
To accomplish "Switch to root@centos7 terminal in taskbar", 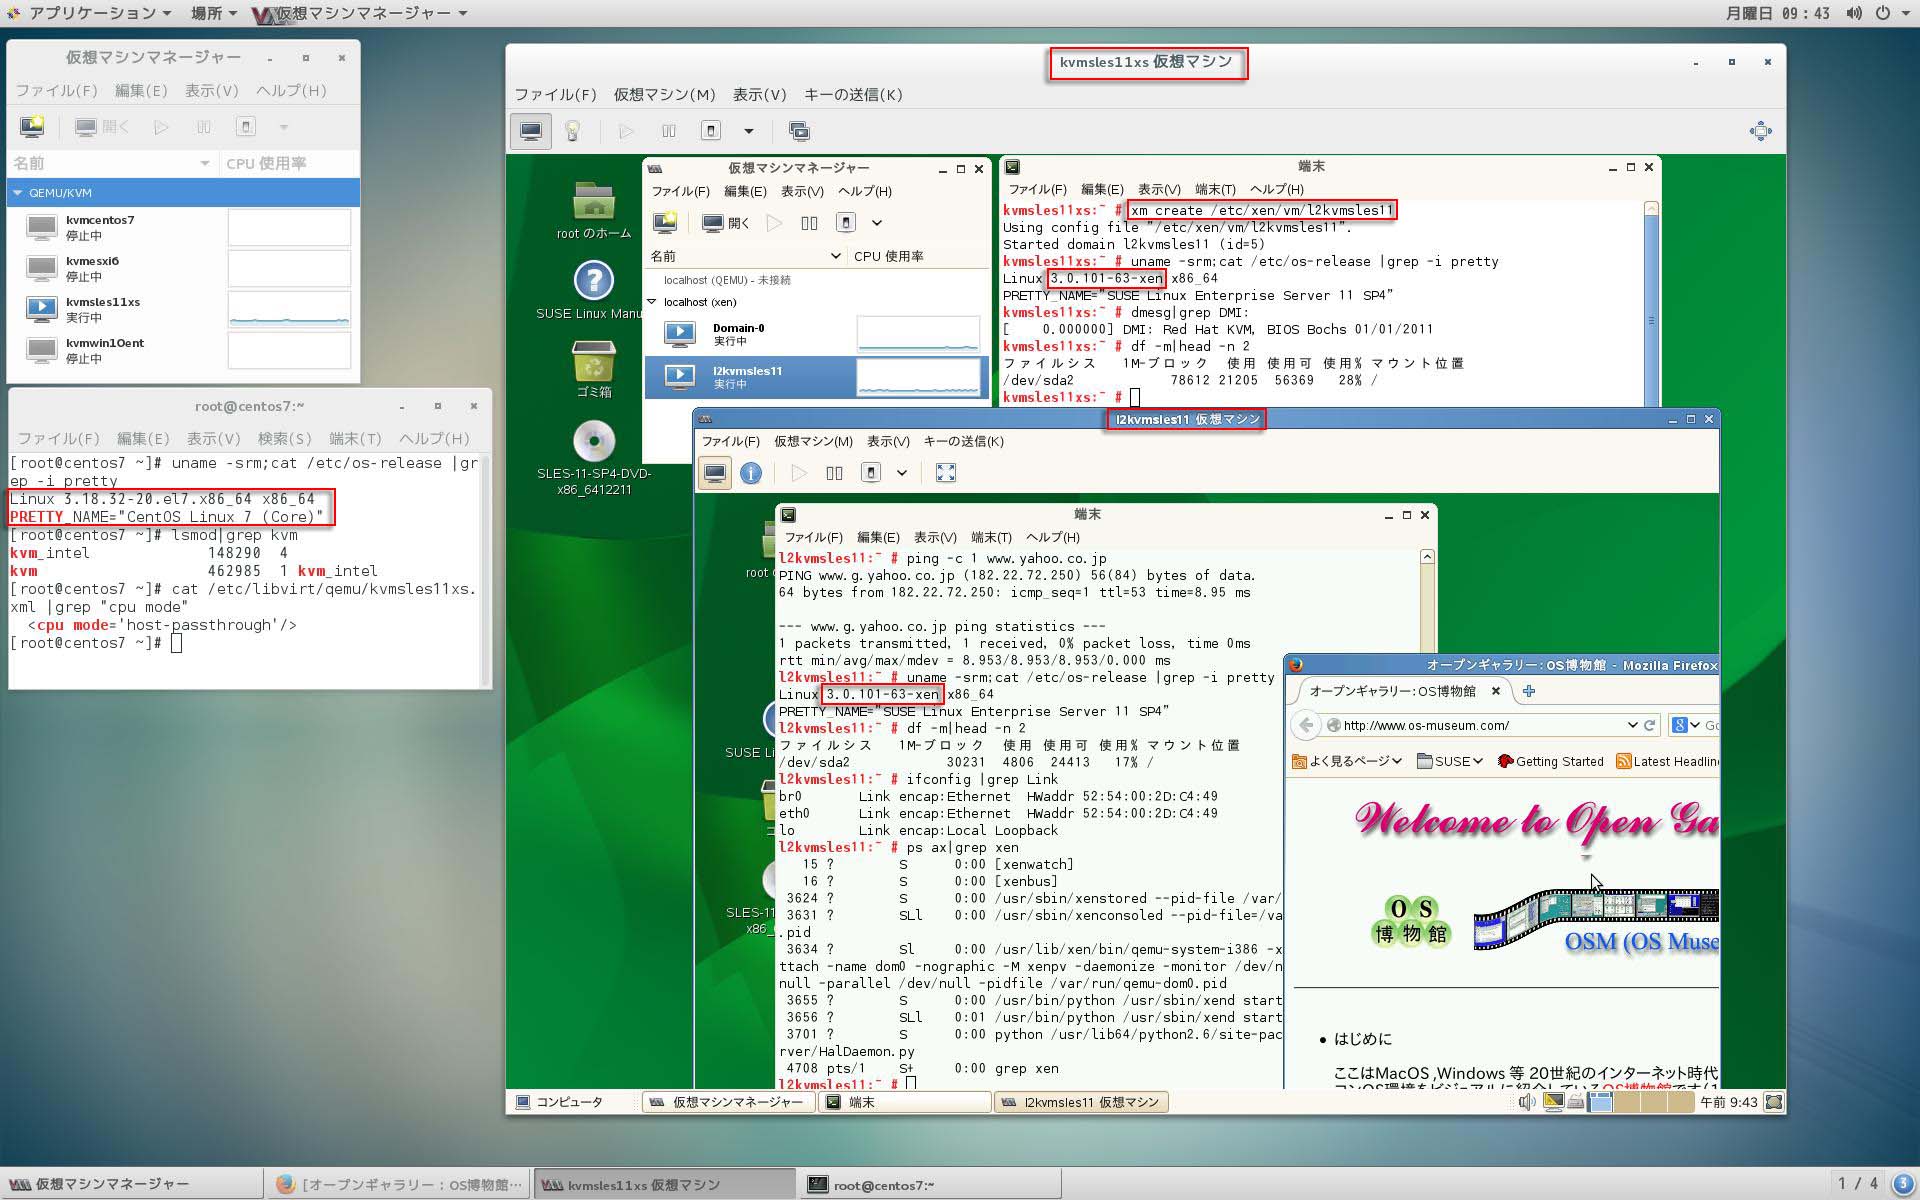I will [929, 1184].
